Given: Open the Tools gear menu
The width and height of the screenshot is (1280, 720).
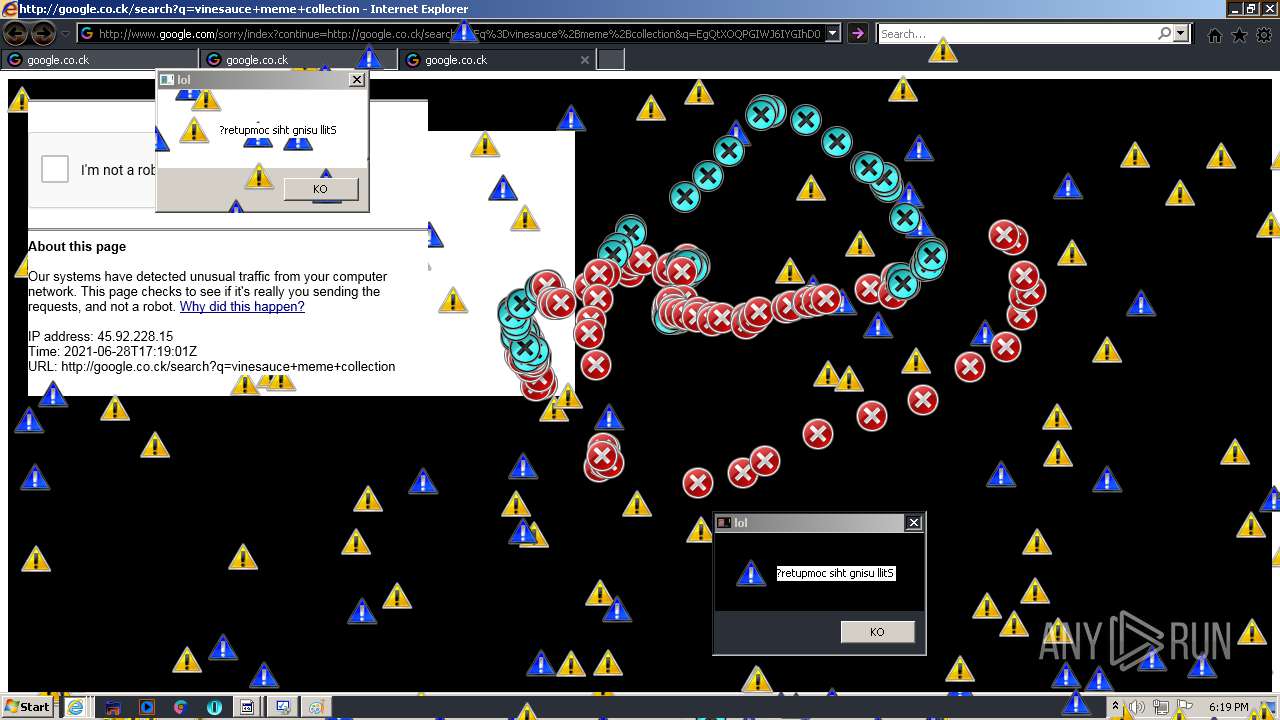Looking at the screenshot, I should [1264, 35].
